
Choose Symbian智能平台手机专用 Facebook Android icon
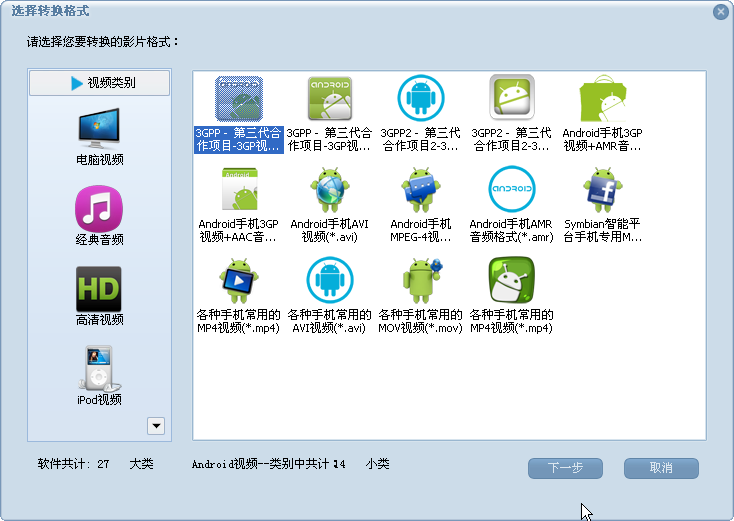(602, 189)
